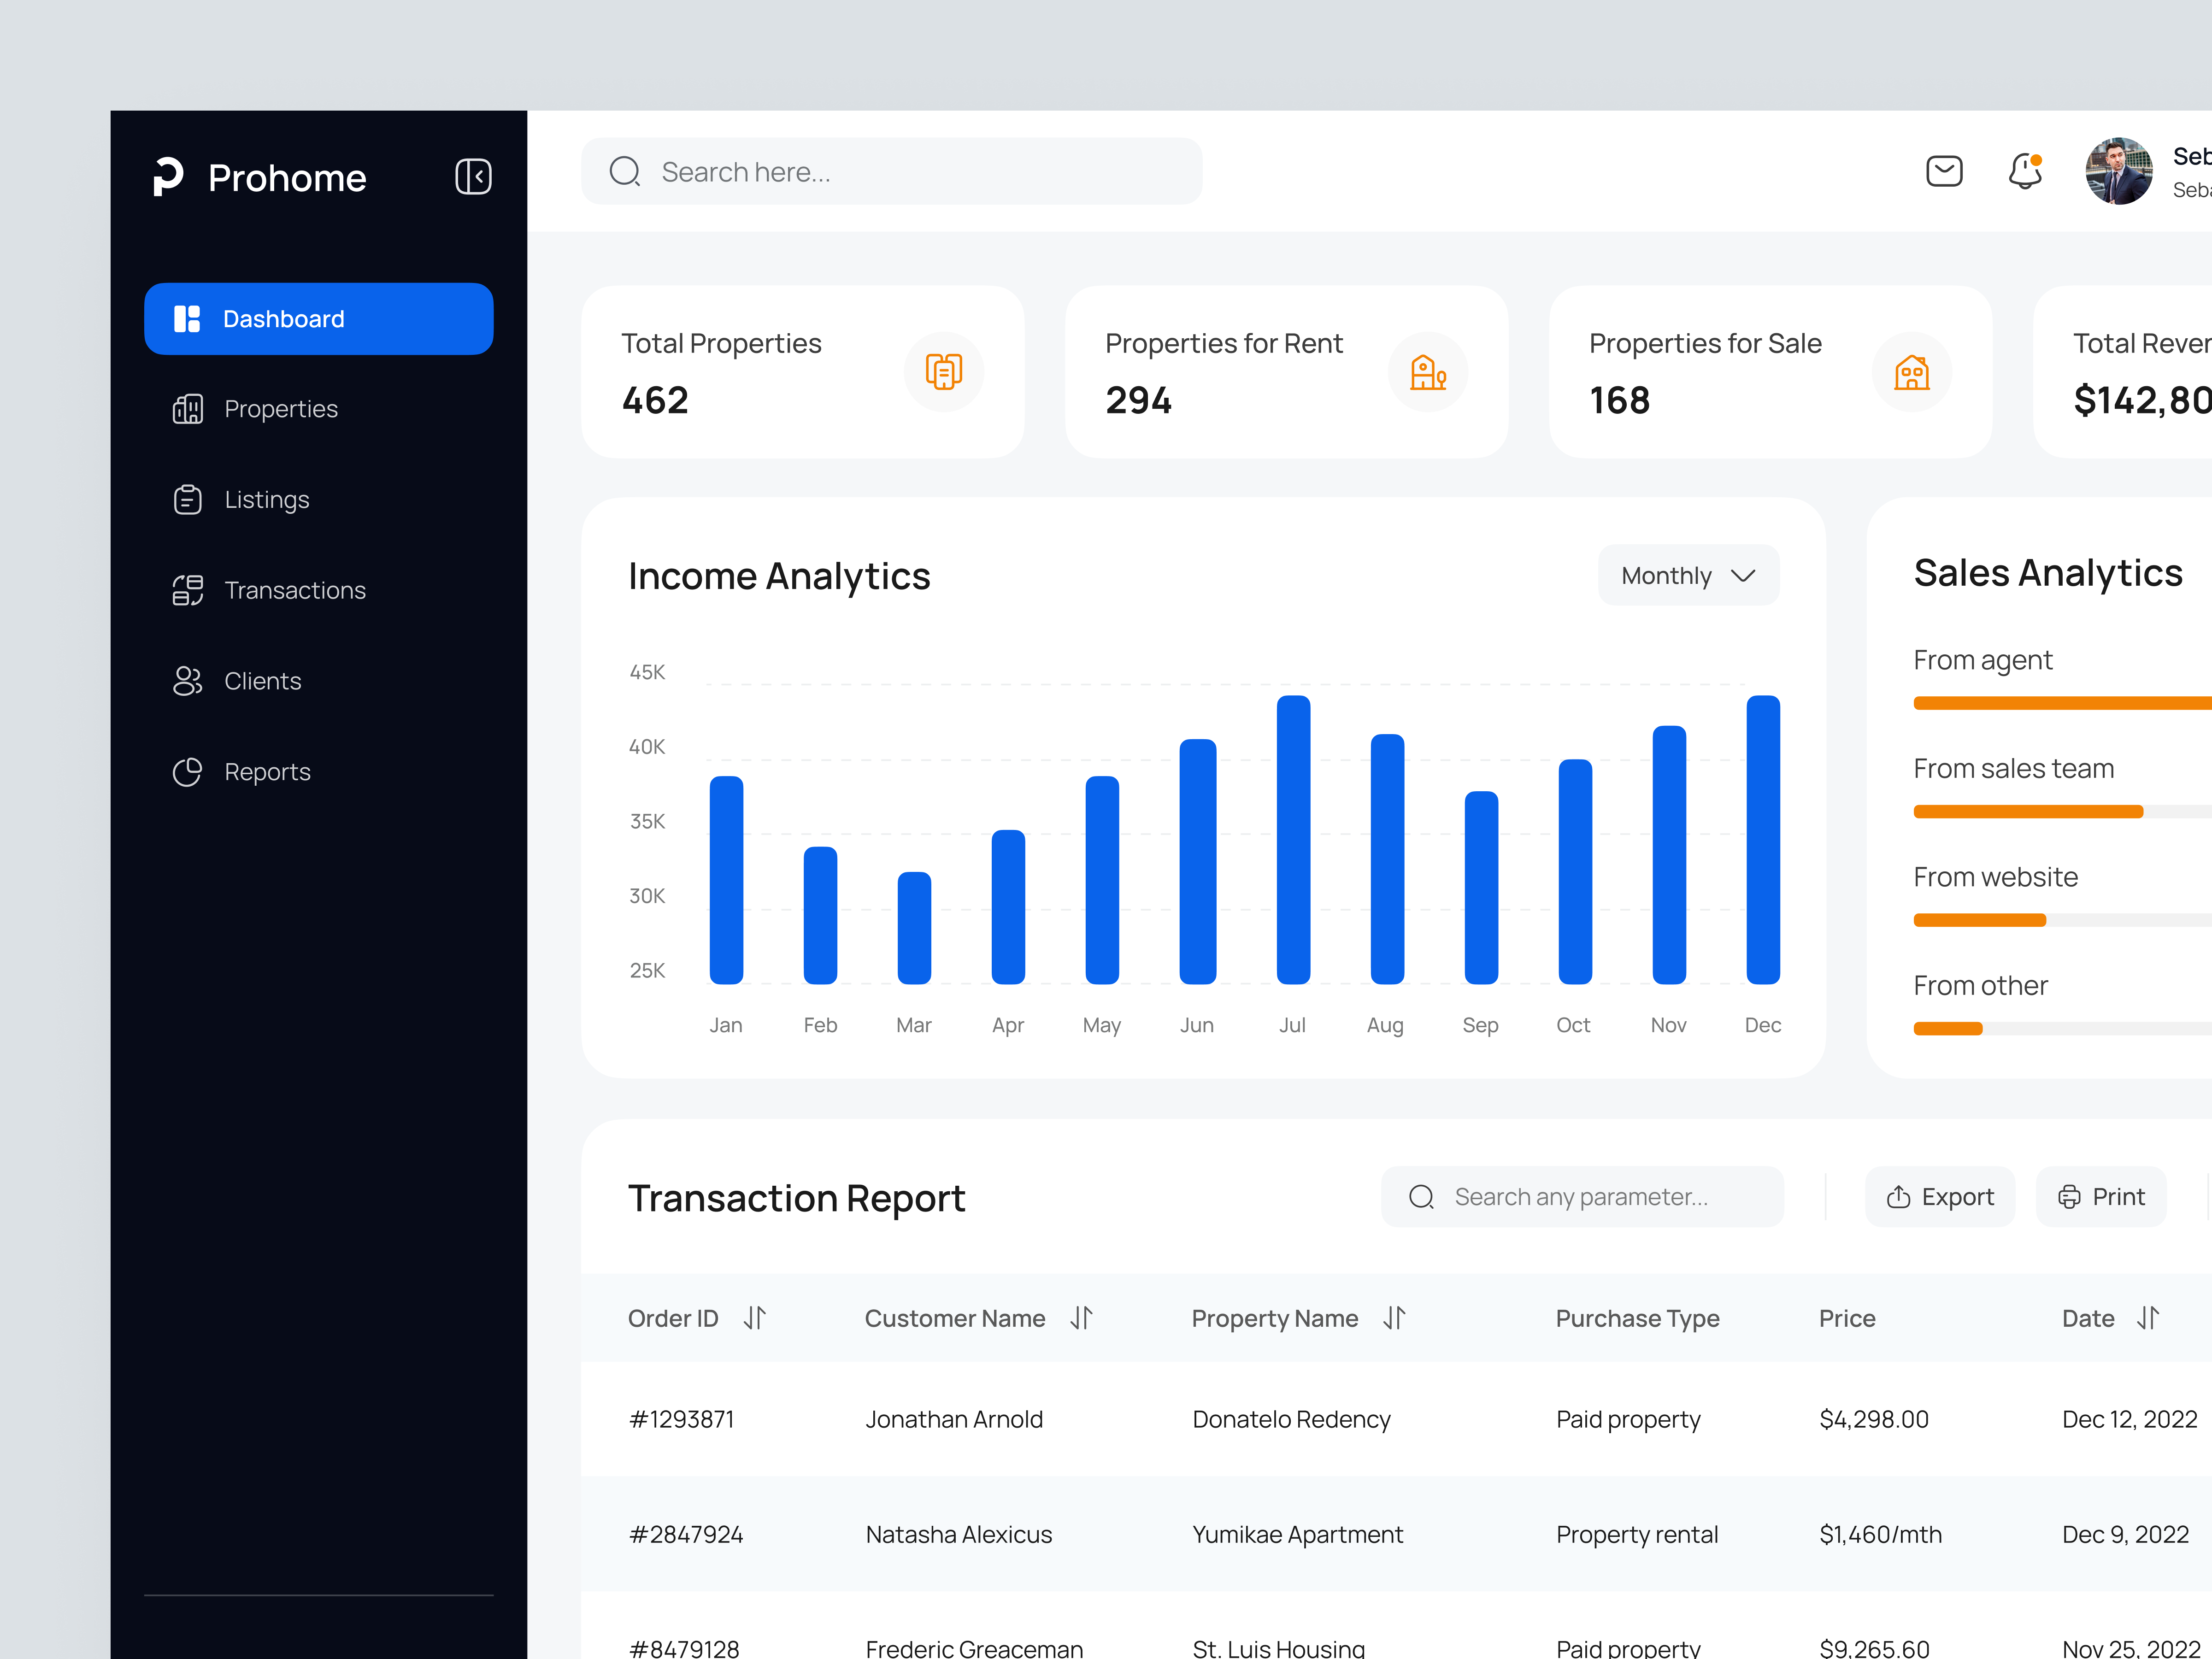Click the Total Properties card icon

[943, 371]
